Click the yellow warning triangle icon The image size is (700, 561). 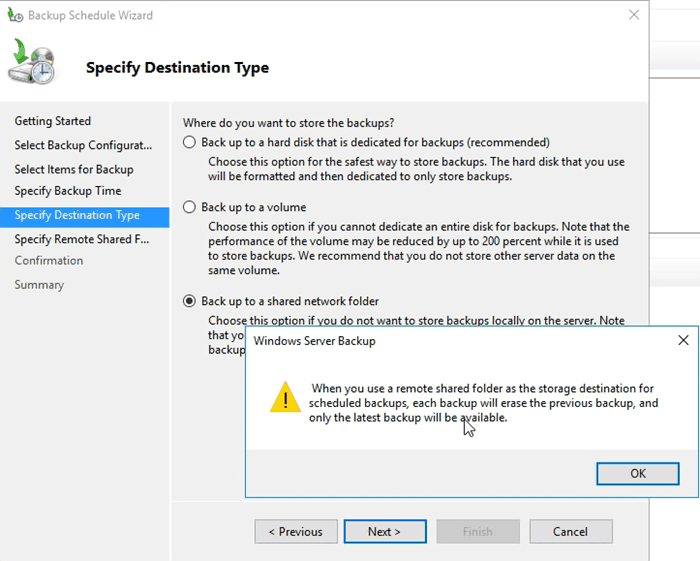[x=285, y=396]
